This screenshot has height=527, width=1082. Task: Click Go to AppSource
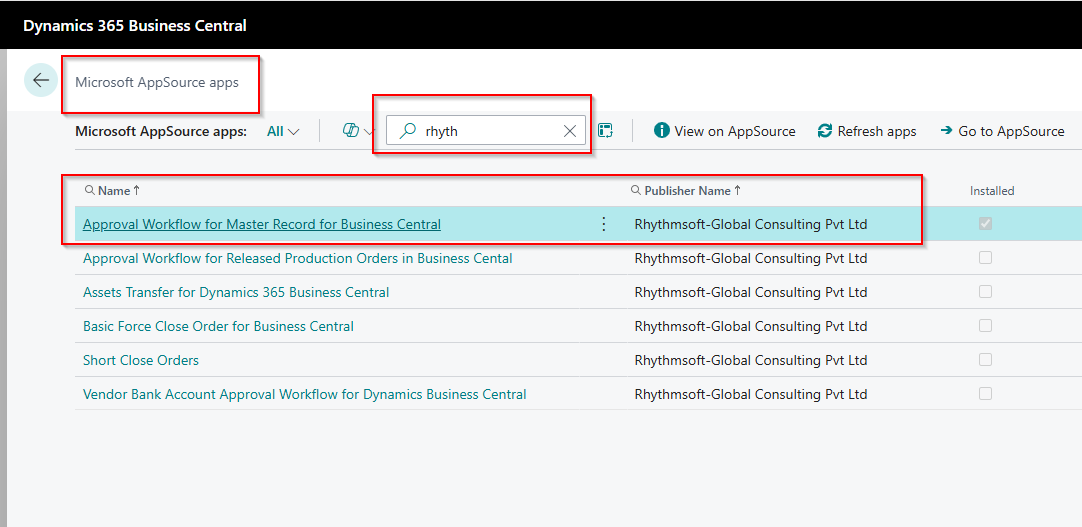click(1002, 131)
